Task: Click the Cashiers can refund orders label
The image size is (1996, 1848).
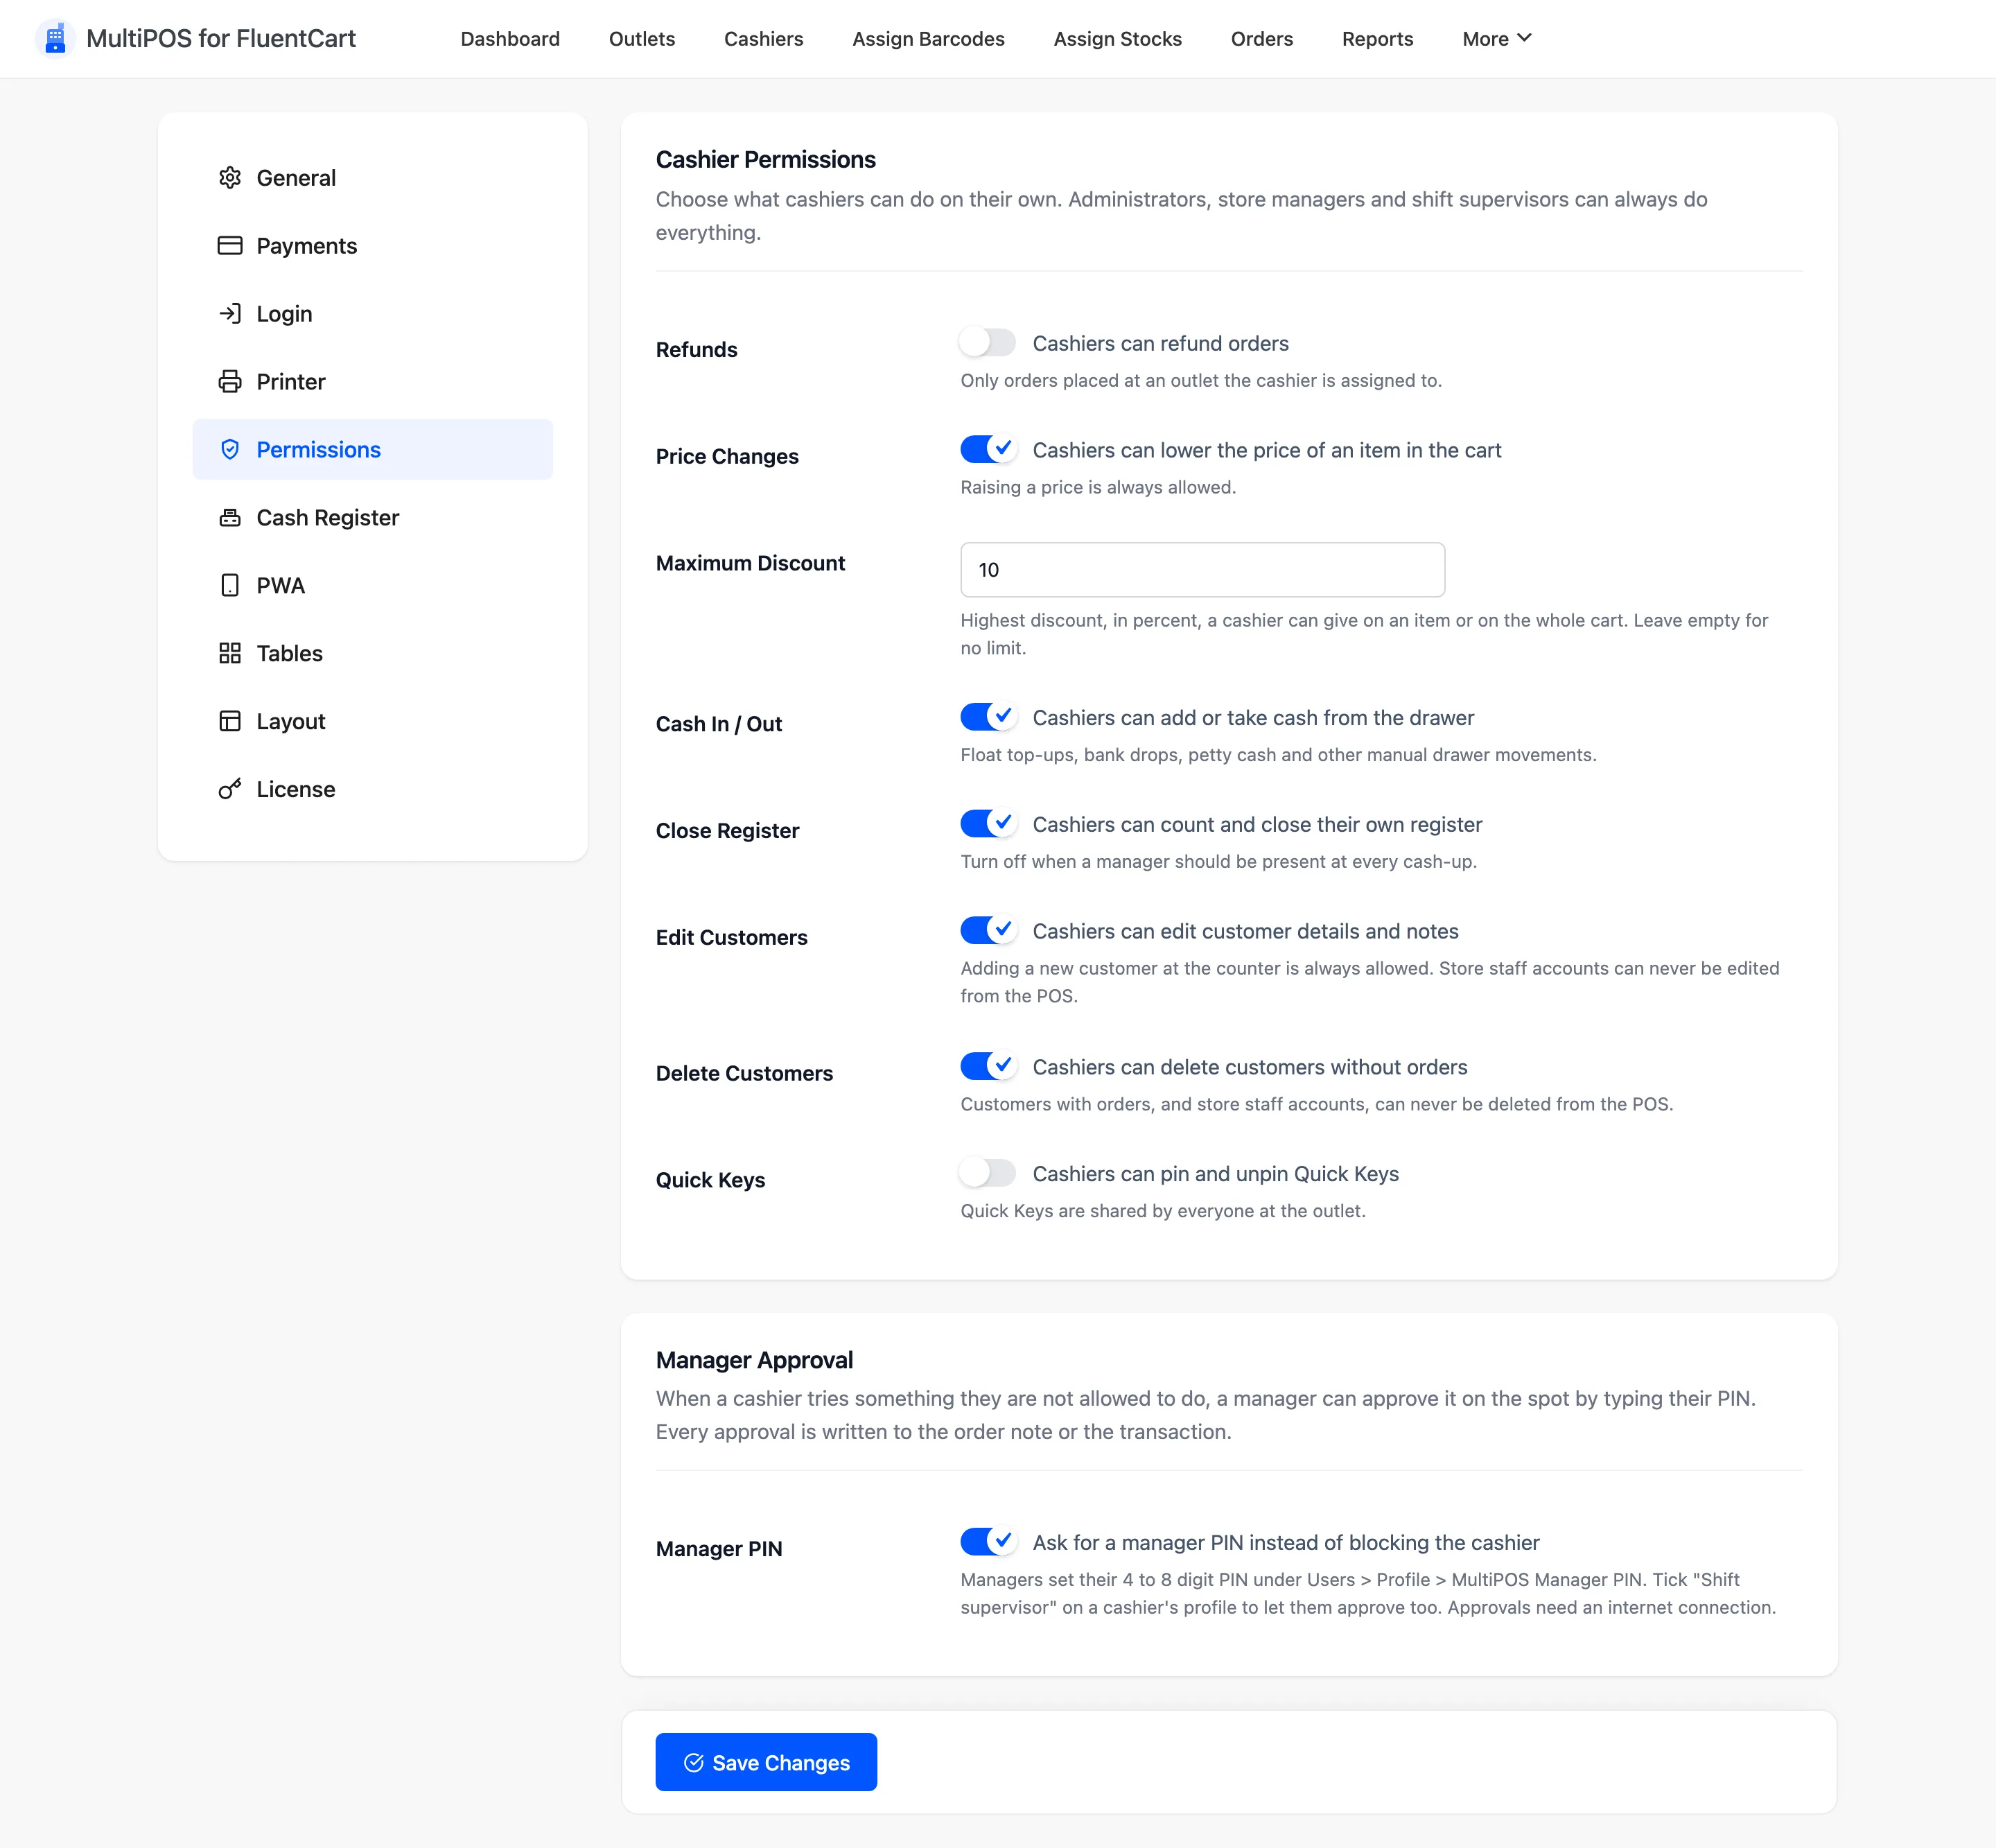Action: pyautogui.click(x=1160, y=344)
